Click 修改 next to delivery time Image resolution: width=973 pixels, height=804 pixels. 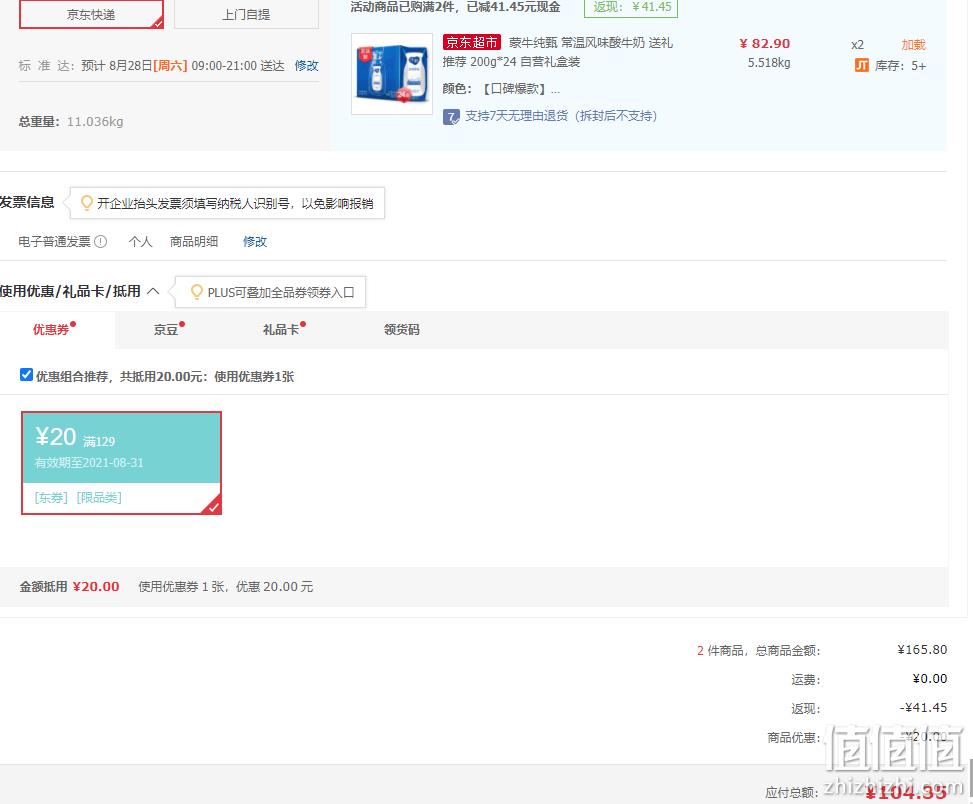pyautogui.click(x=307, y=66)
